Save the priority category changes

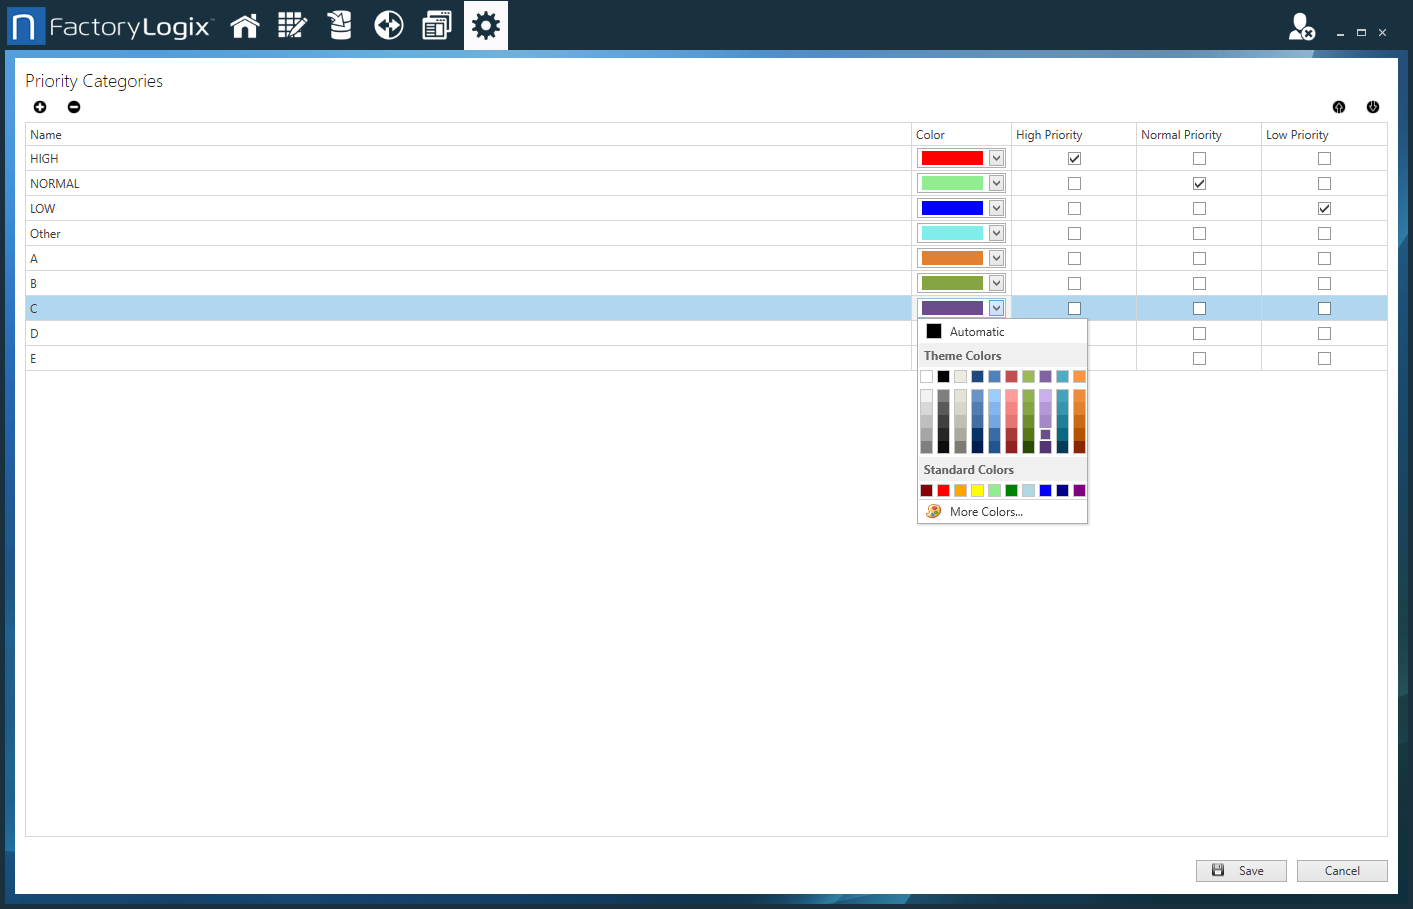tap(1240, 870)
